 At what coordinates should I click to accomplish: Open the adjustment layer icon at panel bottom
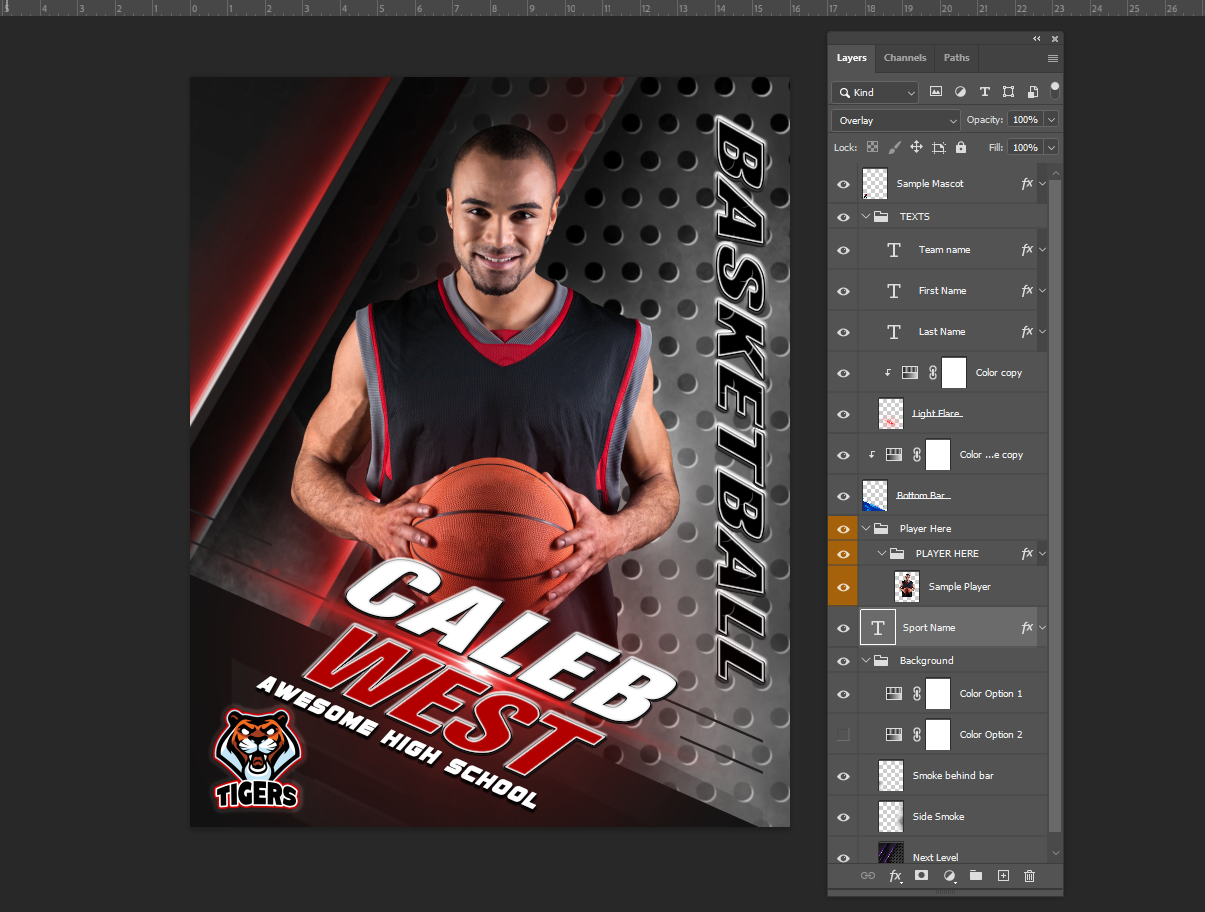pyautogui.click(x=948, y=876)
